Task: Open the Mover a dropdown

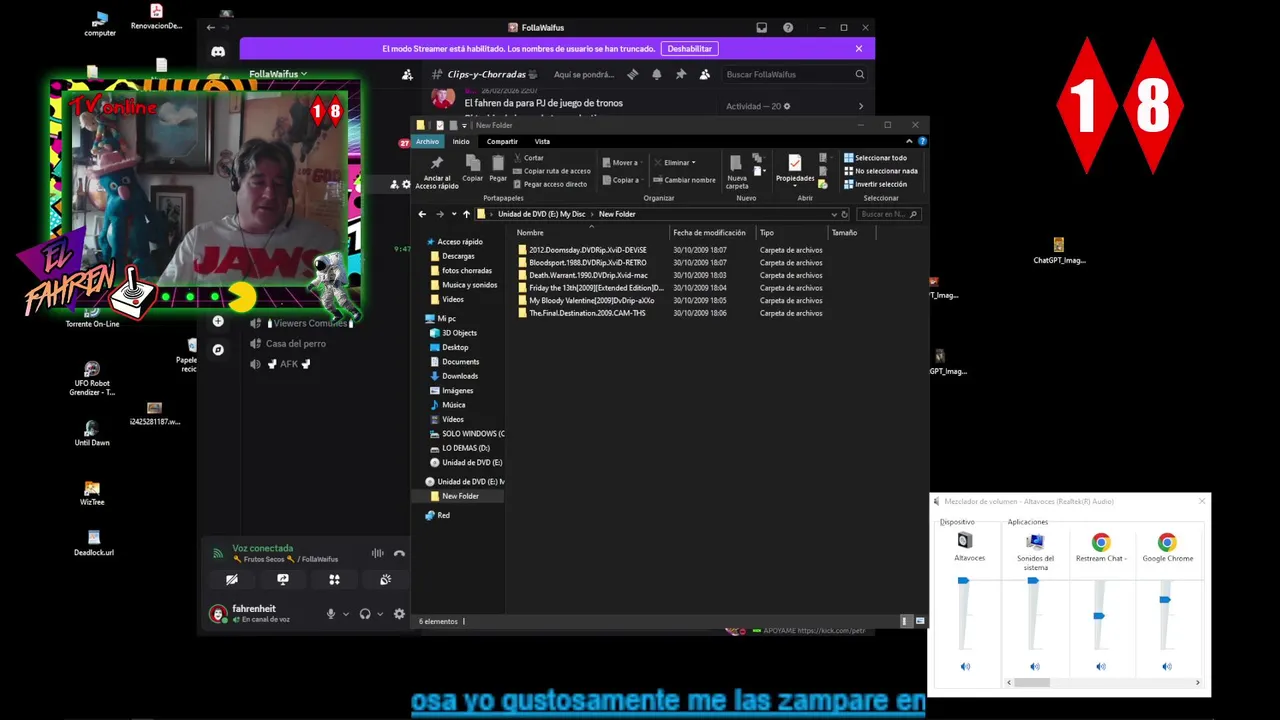Action: (x=623, y=162)
